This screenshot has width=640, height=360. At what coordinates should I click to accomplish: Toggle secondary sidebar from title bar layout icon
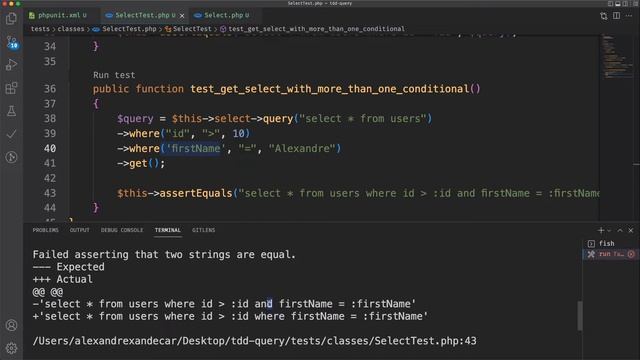625,4
